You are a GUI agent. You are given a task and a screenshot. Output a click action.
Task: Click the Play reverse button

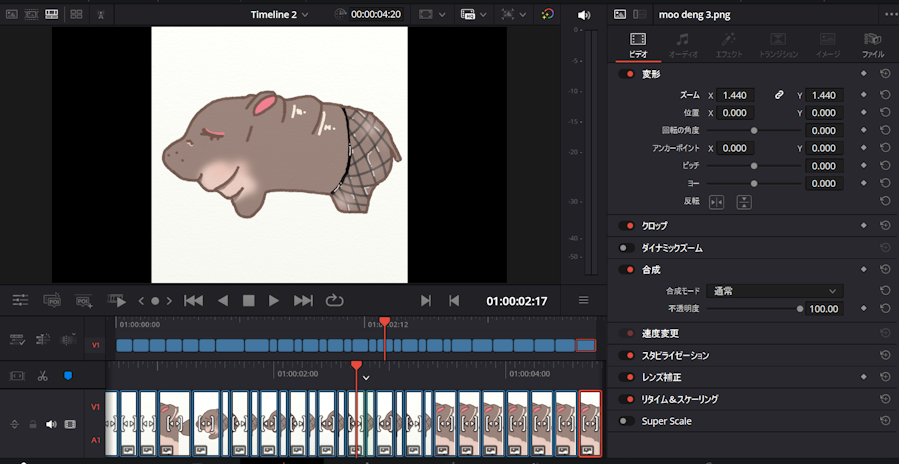point(223,300)
